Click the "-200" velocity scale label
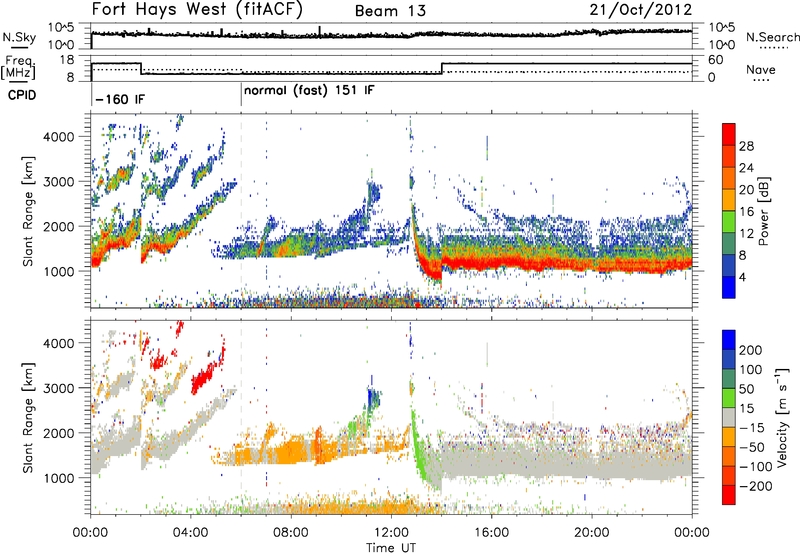The image size is (800, 554). [x=756, y=486]
